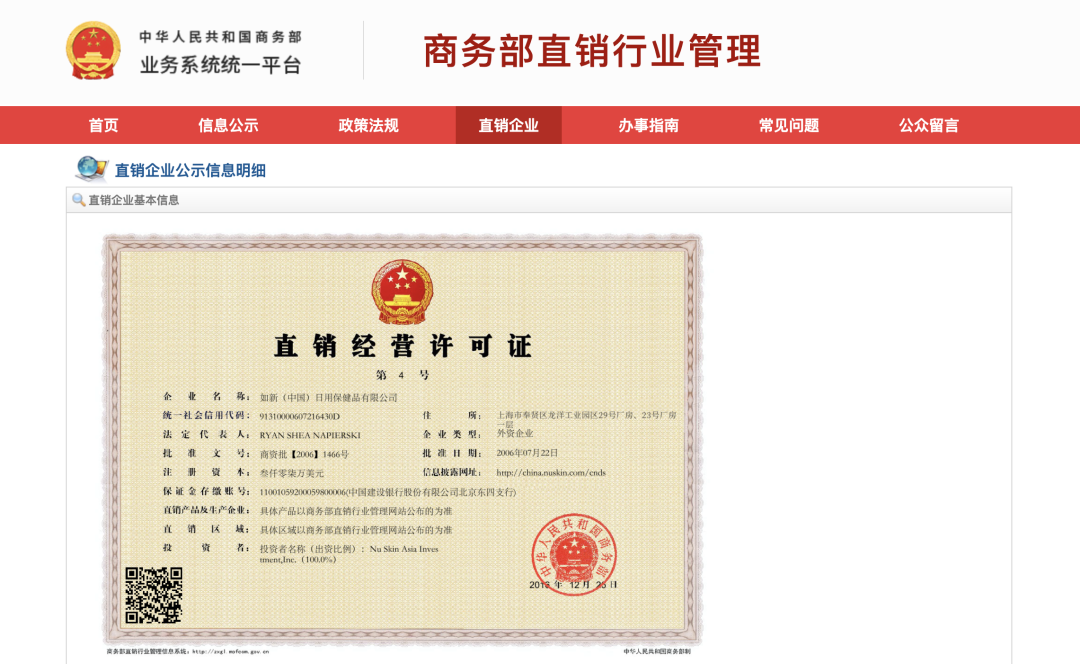
Task: Click the deposit account number with 中国建设银行
Action: click(x=388, y=492)
